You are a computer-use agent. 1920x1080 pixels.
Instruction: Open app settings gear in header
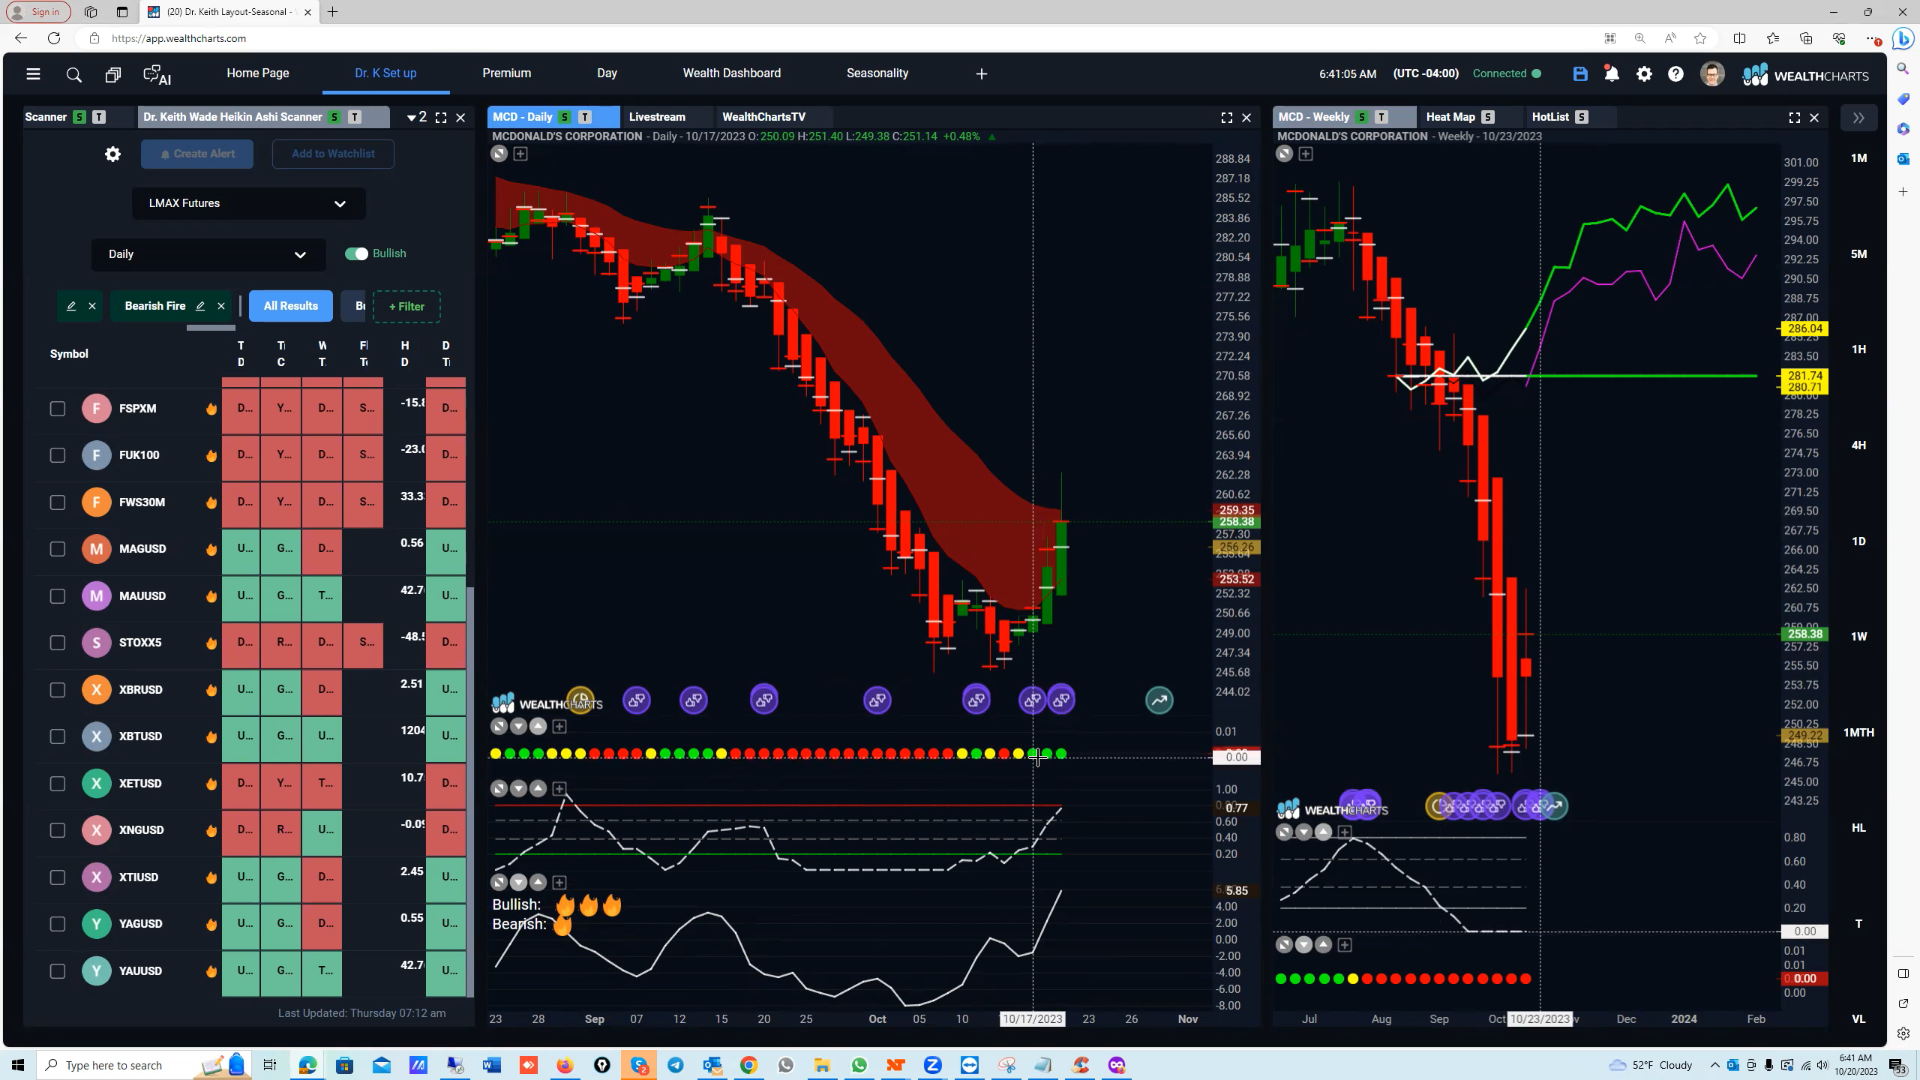pos(1644,74)
